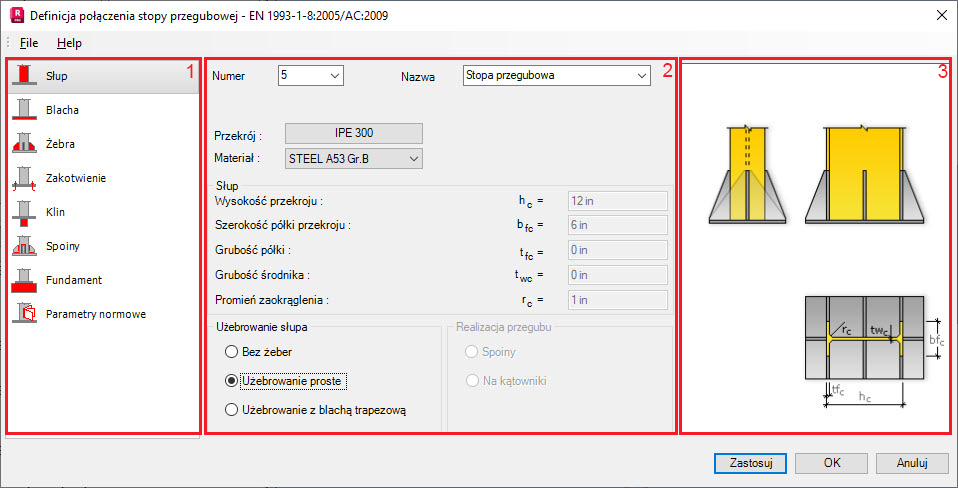958x488 pixels.
Task: Open the Zakotwienie anchorage icon
Action: (x=24, y=178)
